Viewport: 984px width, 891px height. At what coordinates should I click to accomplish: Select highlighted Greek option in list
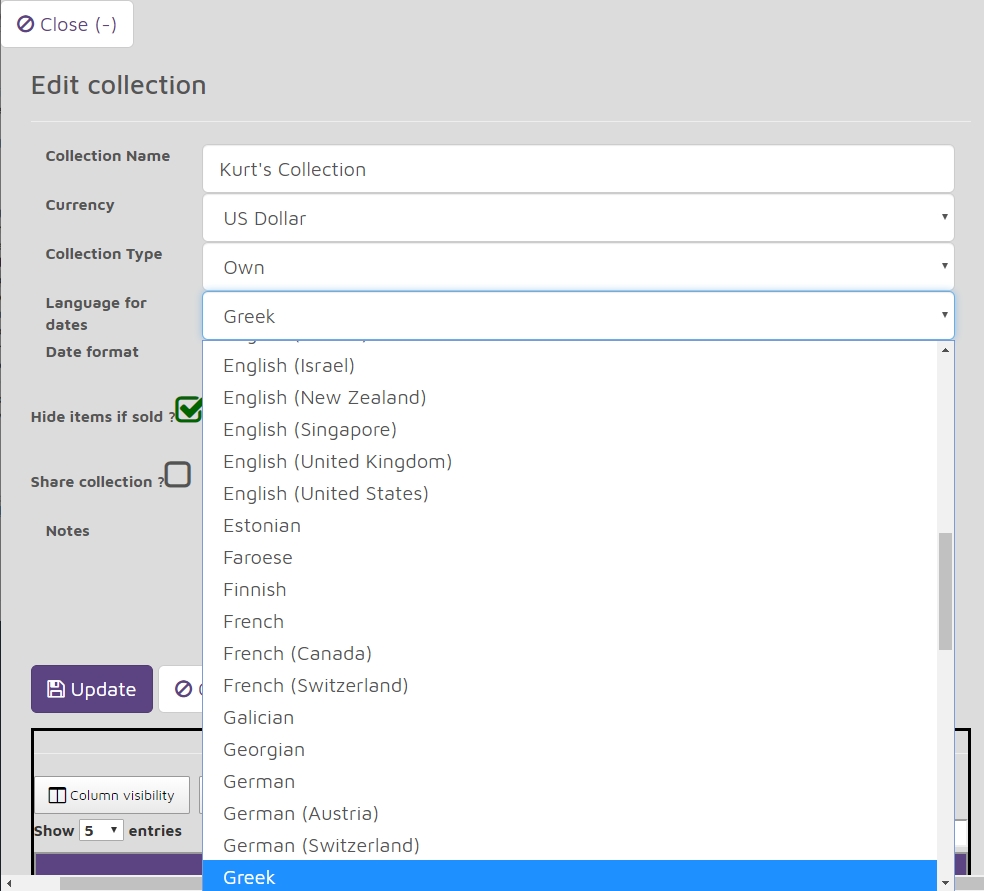click(x=569, y=877)
